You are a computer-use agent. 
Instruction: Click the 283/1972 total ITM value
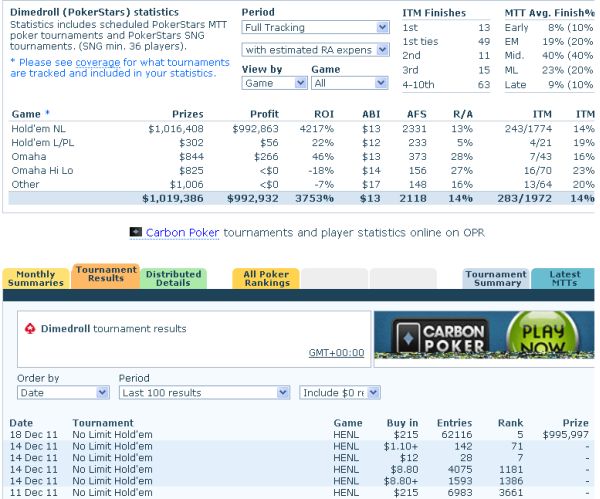[x=525, y=199]
